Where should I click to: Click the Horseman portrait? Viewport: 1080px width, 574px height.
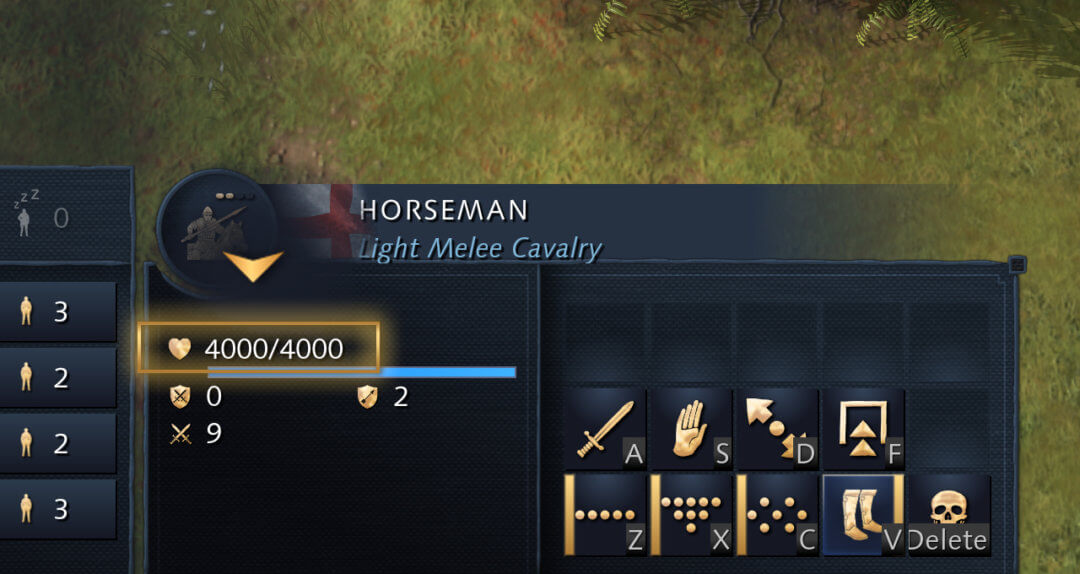coord(217,225)
